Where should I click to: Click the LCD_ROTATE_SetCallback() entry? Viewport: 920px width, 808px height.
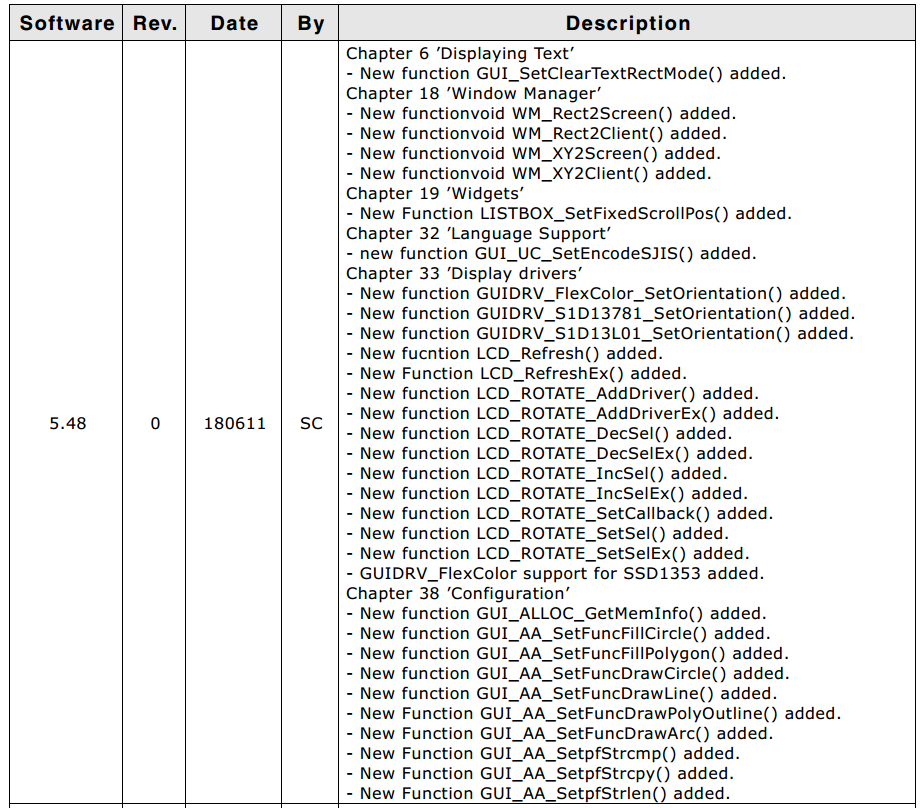coord(559,512)
